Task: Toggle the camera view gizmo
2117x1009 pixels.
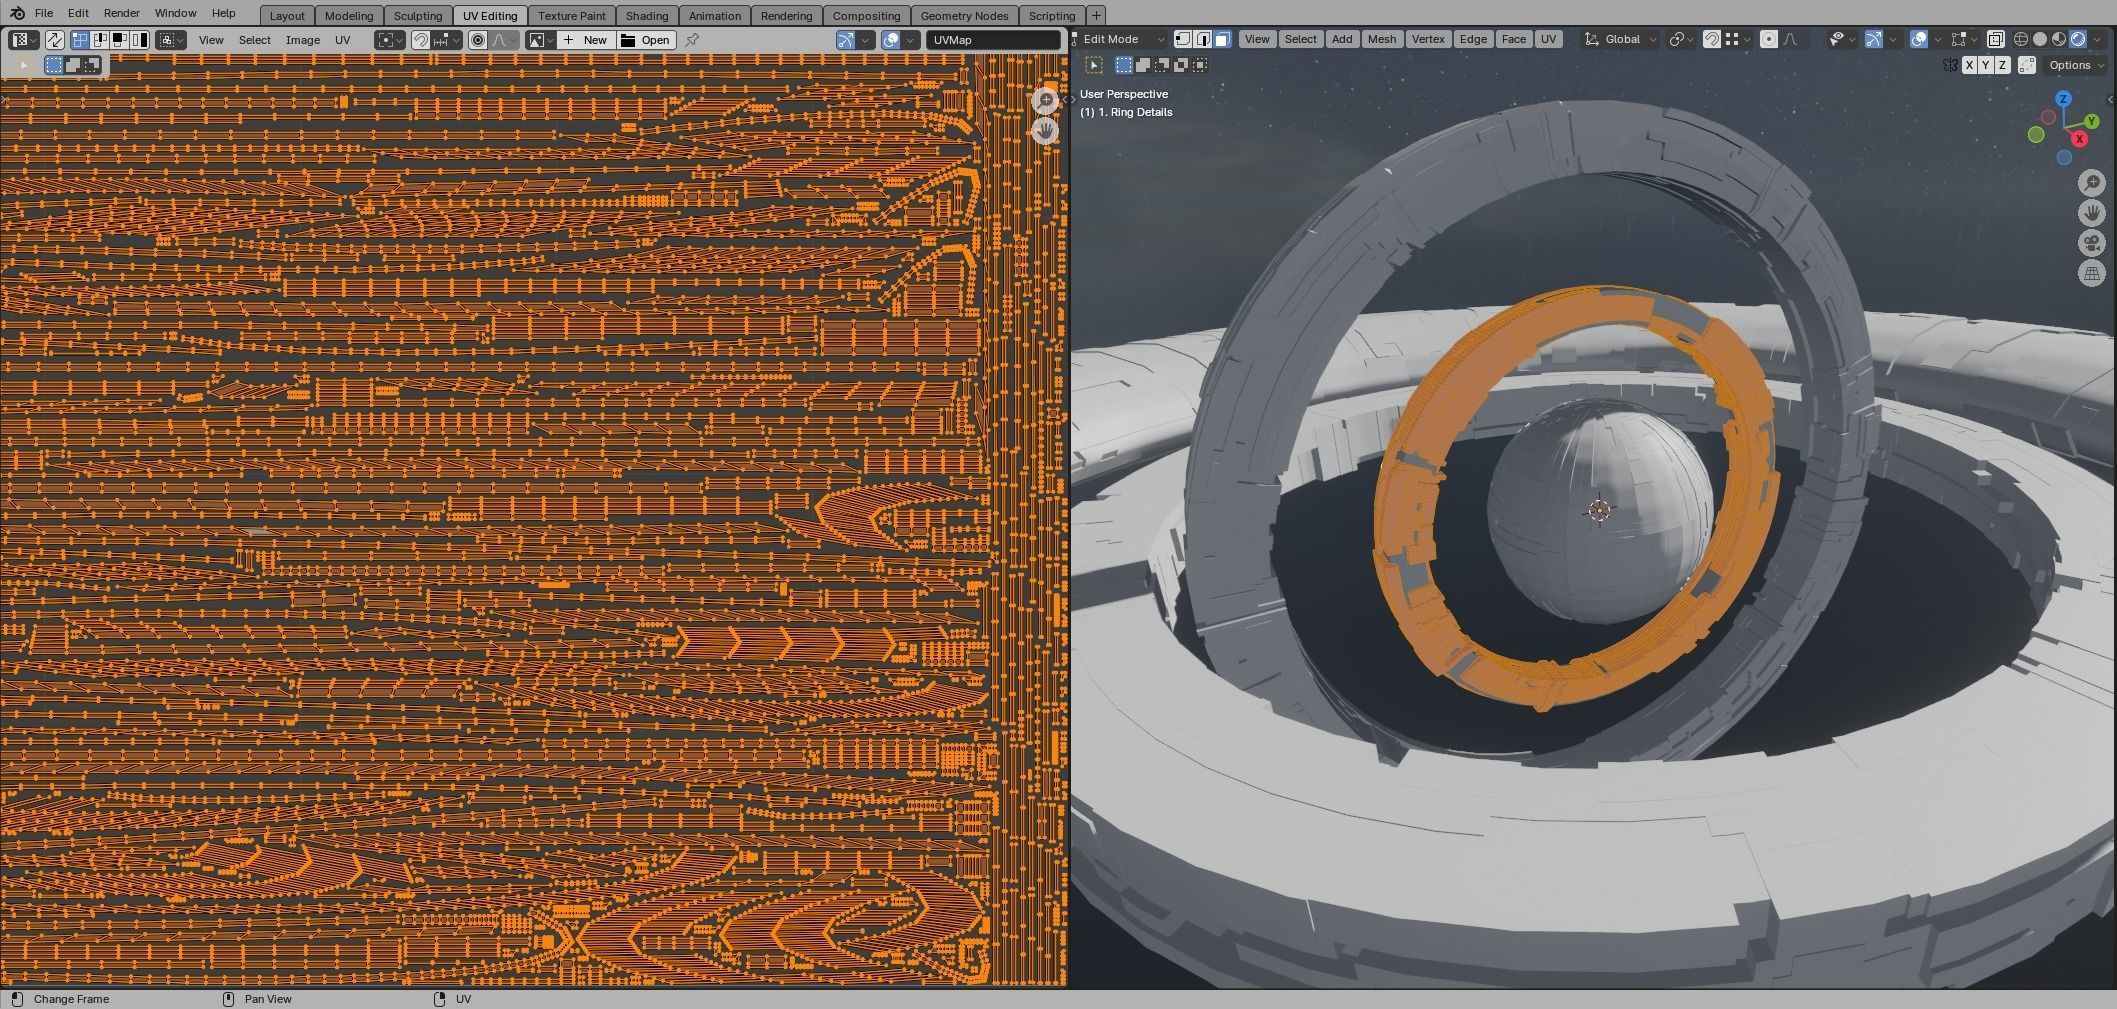Action: (2092, 243)
